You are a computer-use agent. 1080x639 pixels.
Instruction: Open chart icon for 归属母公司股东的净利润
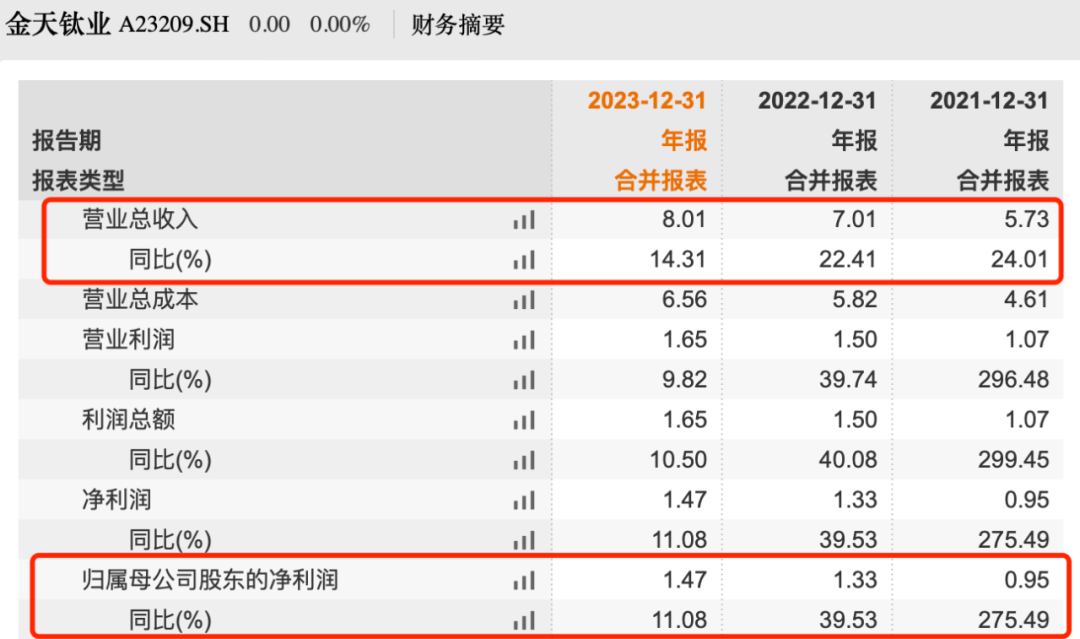click(524, 580)
